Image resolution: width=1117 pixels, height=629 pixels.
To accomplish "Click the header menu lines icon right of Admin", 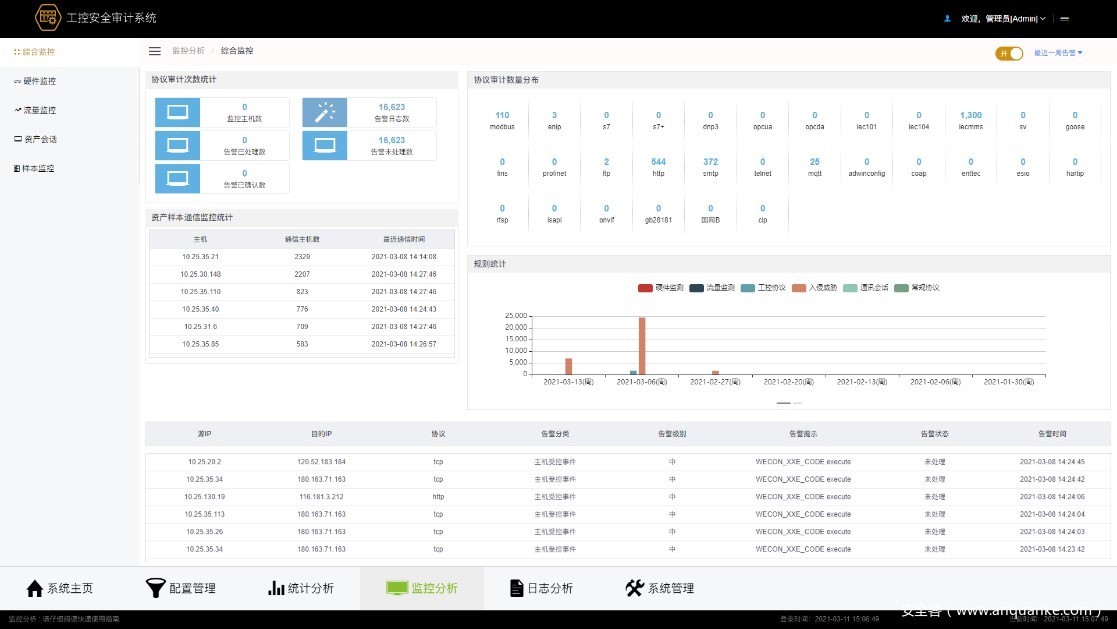I will click(1065, 18).
